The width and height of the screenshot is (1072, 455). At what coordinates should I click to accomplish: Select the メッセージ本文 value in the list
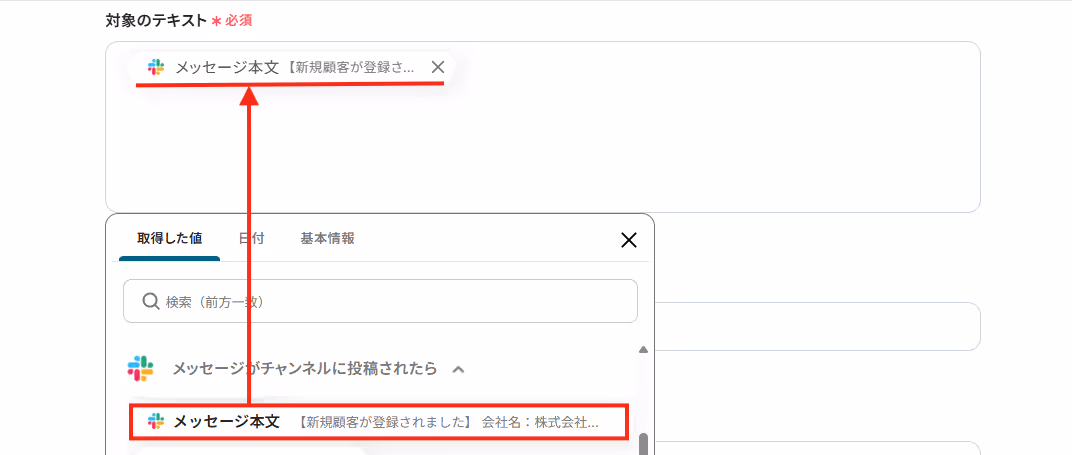tap(378, 422)
